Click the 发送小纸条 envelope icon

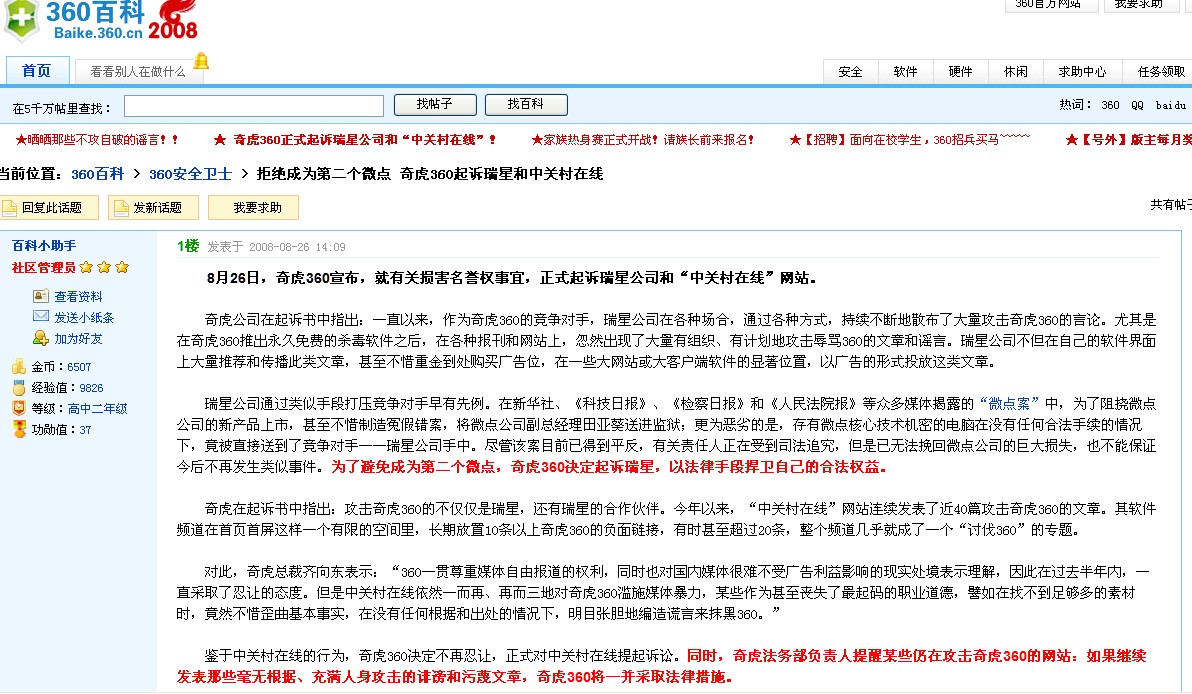41,316
